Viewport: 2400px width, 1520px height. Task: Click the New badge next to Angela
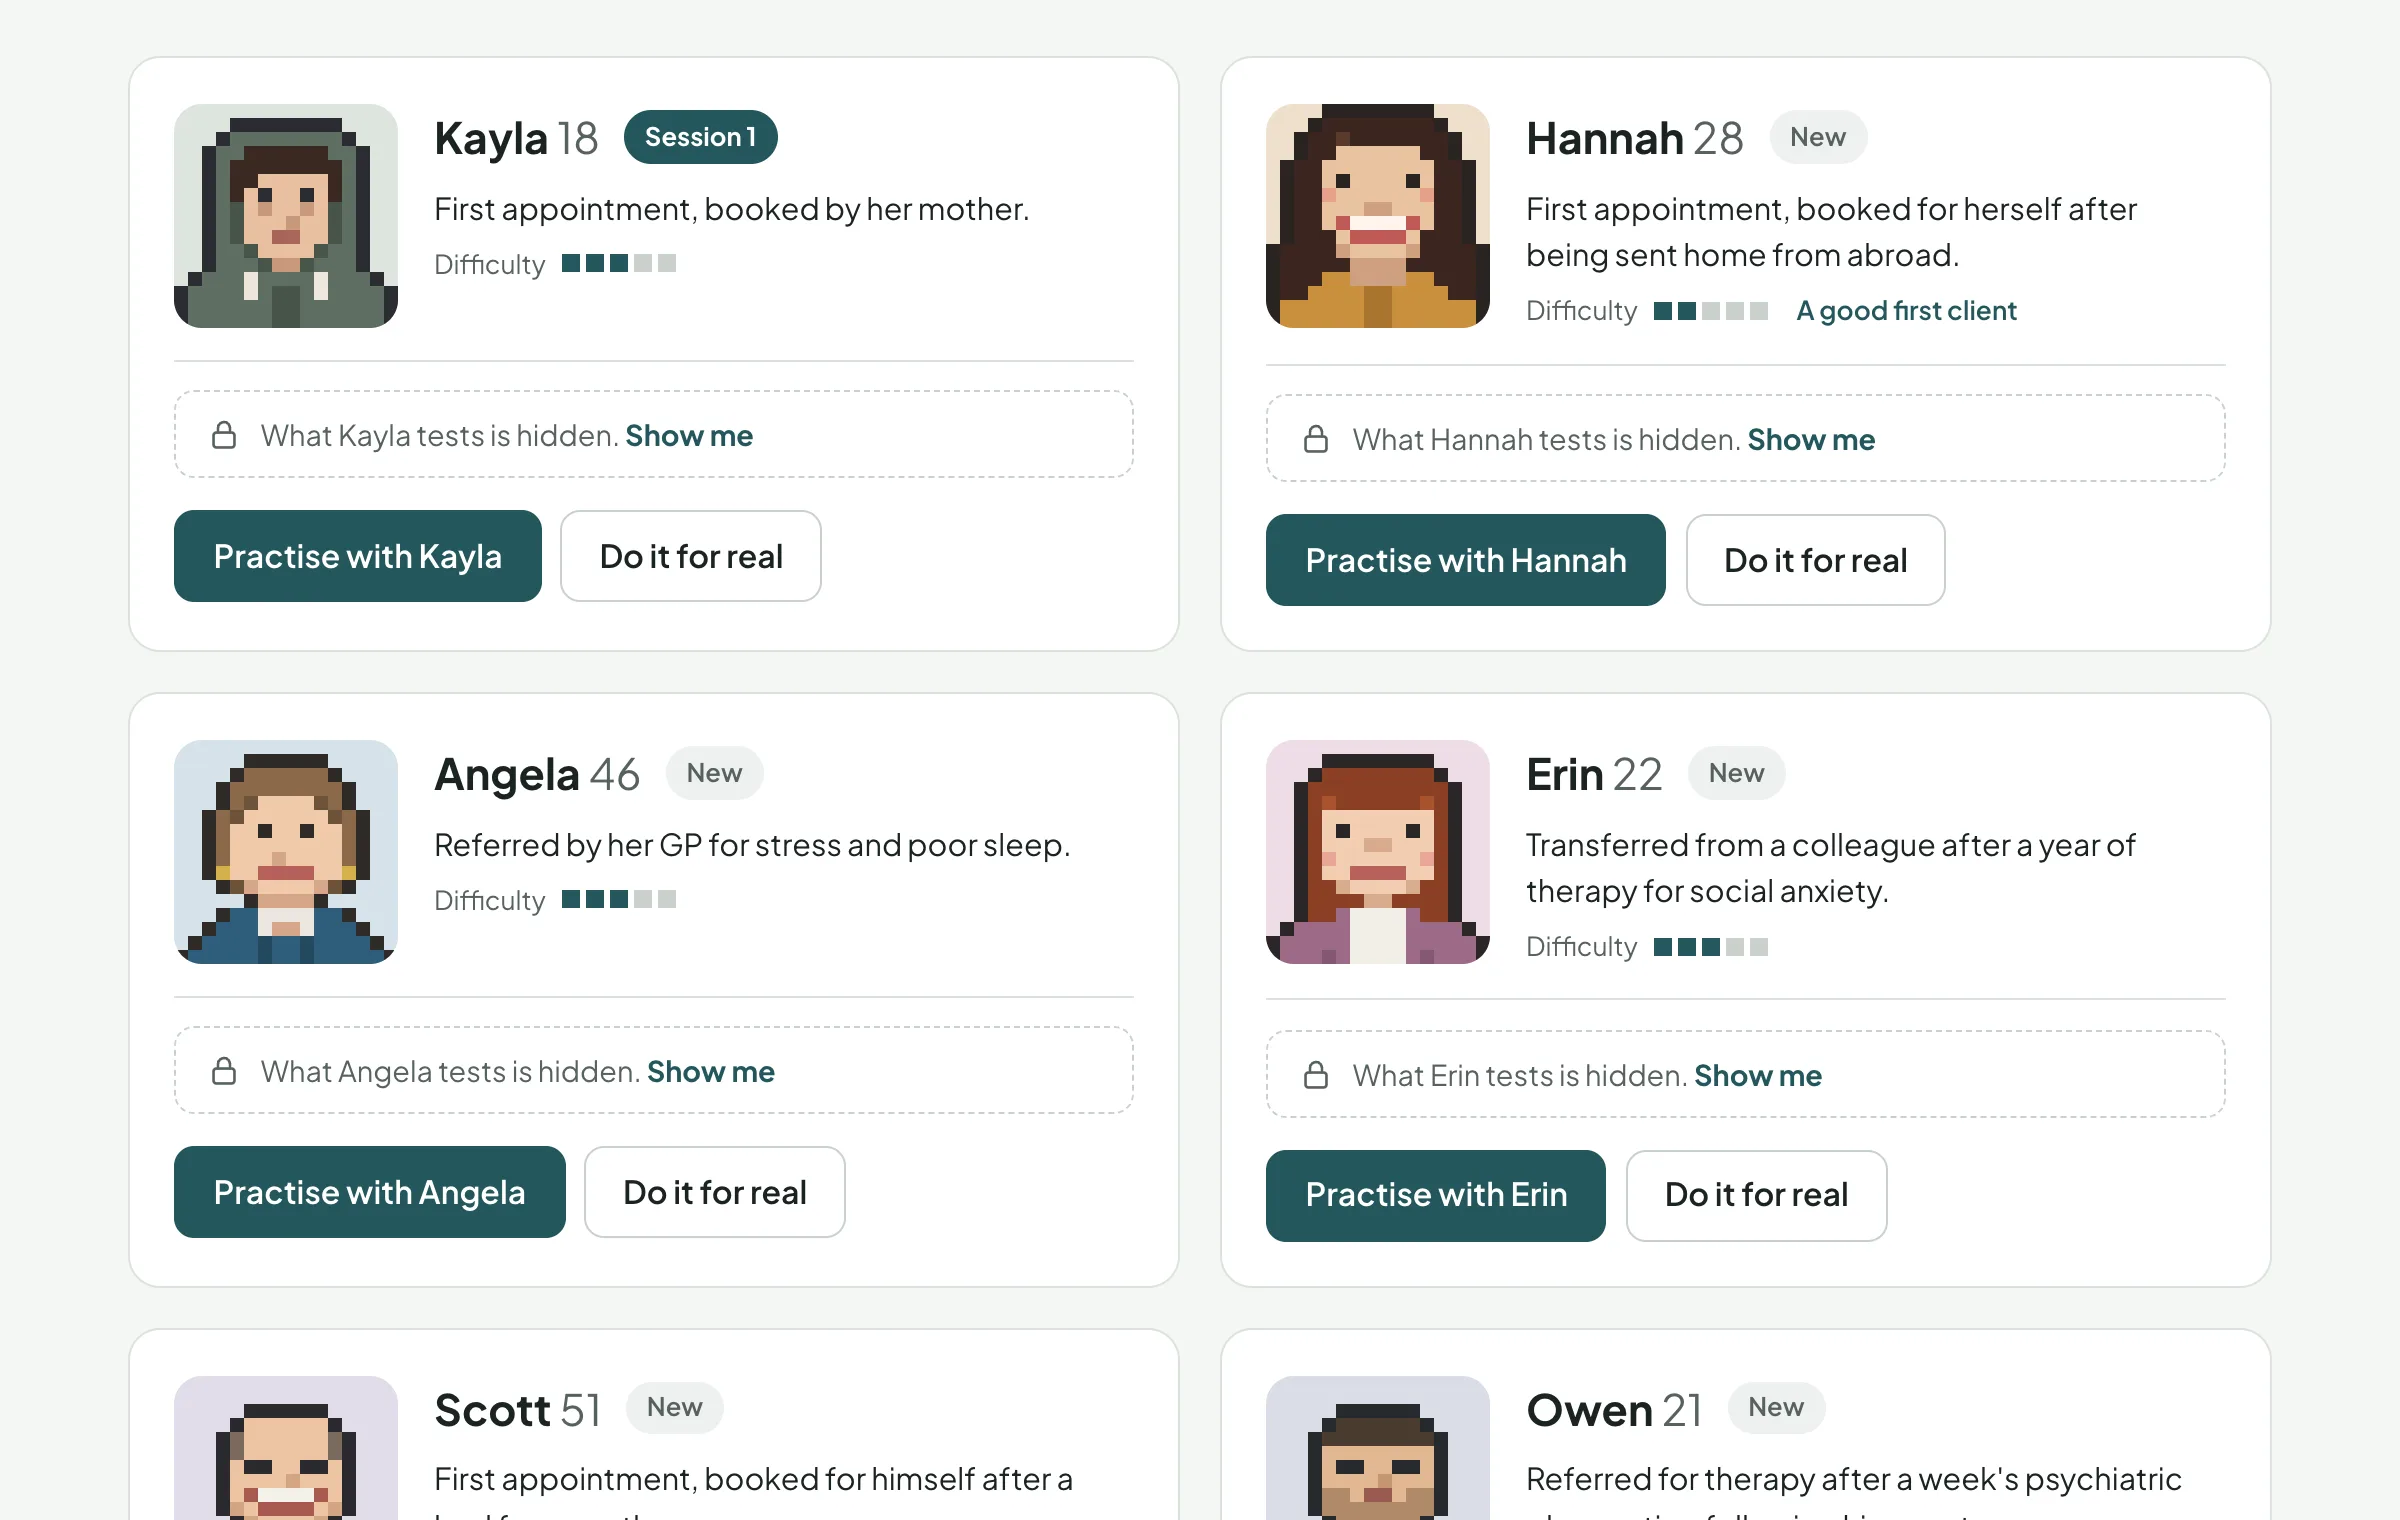715,773
